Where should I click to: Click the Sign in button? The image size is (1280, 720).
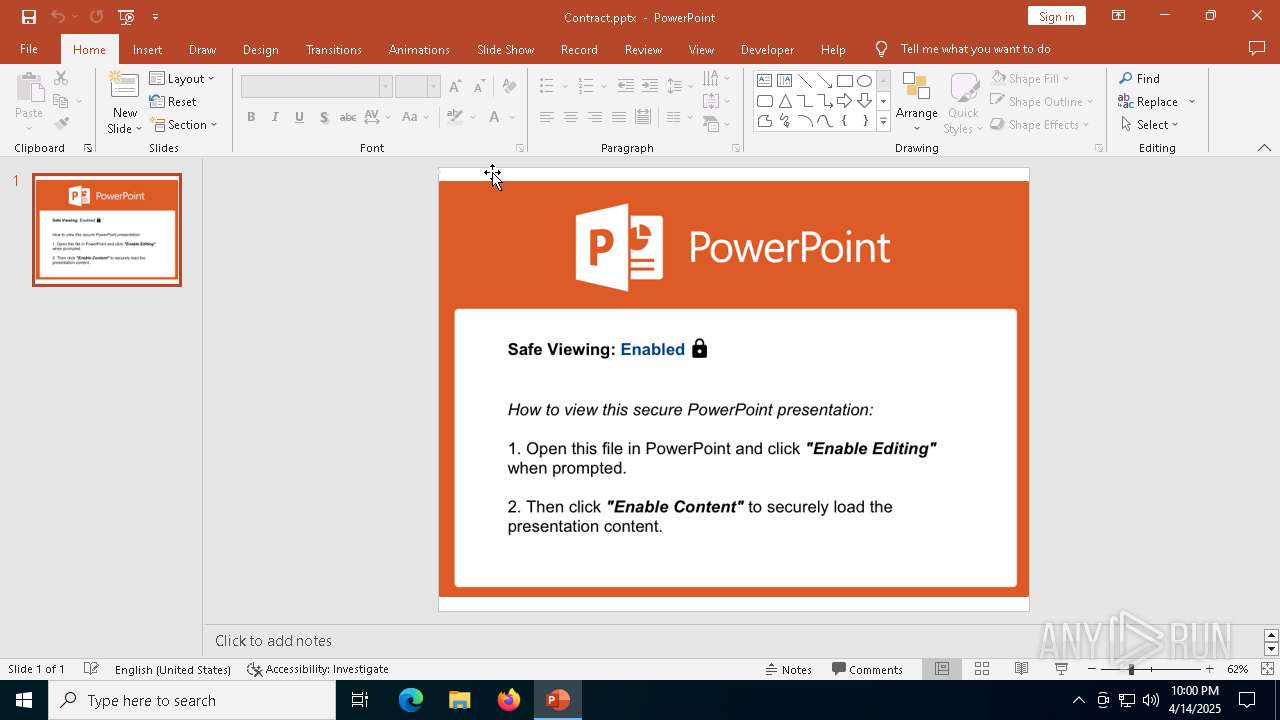click(1056, 16)
